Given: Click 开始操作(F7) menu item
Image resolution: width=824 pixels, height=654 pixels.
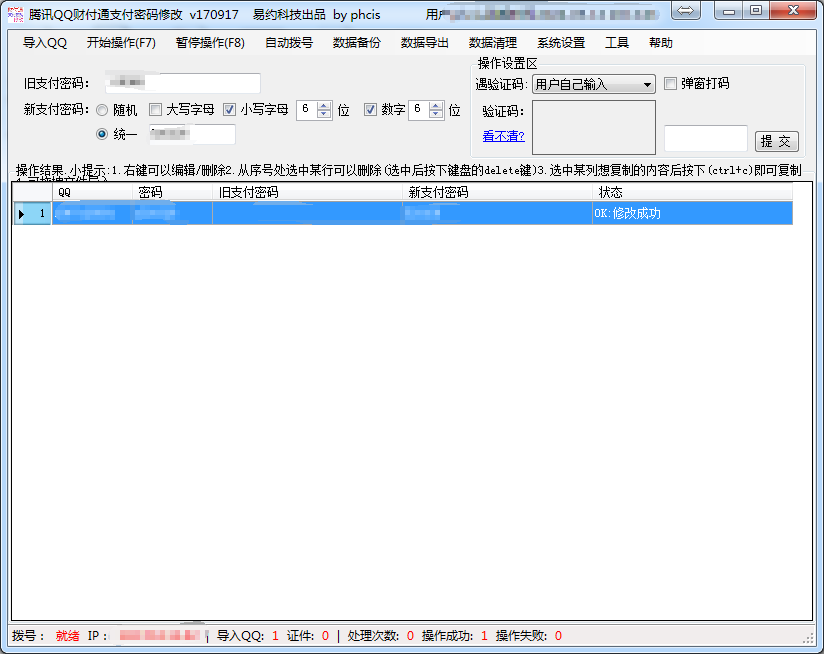Looking at the screenshot, I should point(121,43).
